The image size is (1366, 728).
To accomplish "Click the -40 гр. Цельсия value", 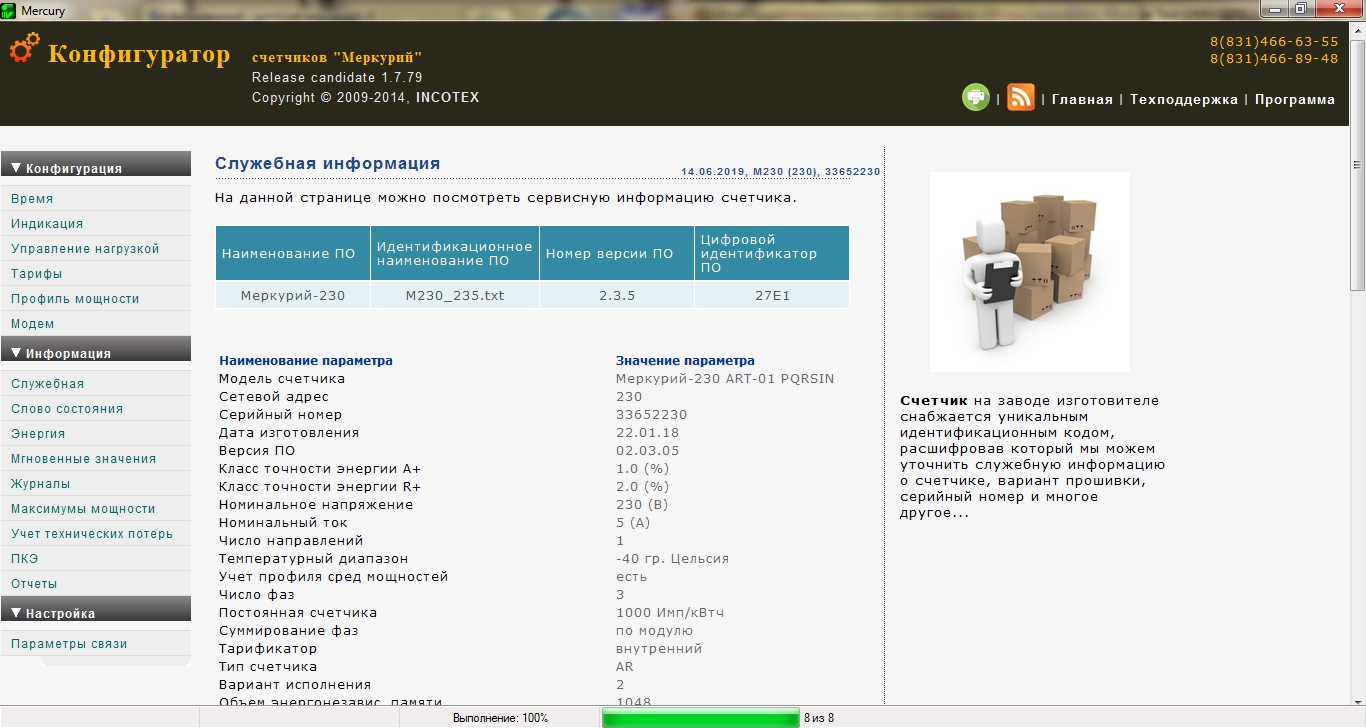I will [x=672, y=559].
